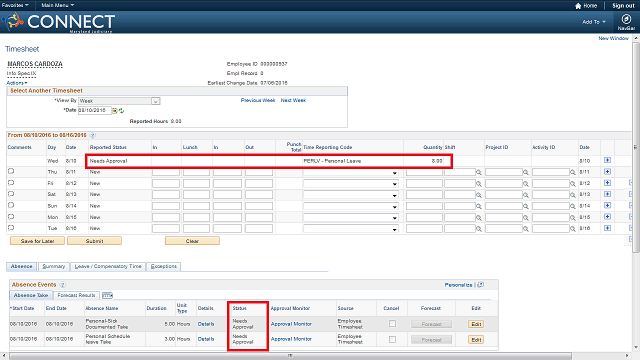Open comment bubble for Tue 8/16
Screen dimensions: 640x360
11,228
